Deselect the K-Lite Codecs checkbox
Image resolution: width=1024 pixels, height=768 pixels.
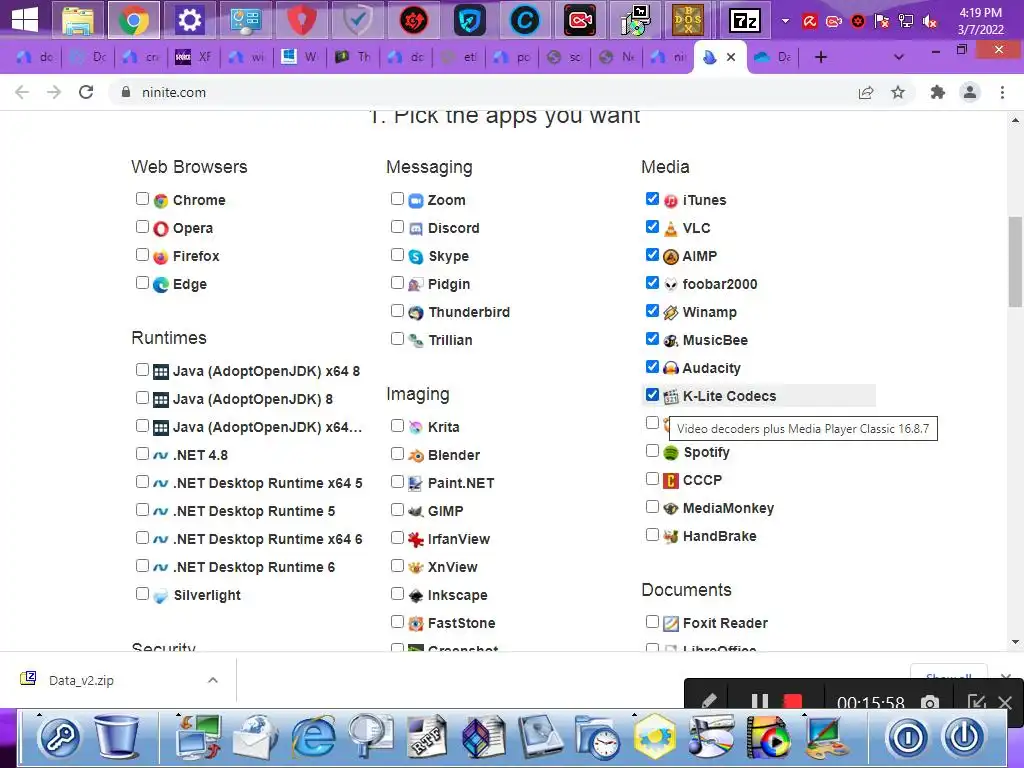(652, 394)
